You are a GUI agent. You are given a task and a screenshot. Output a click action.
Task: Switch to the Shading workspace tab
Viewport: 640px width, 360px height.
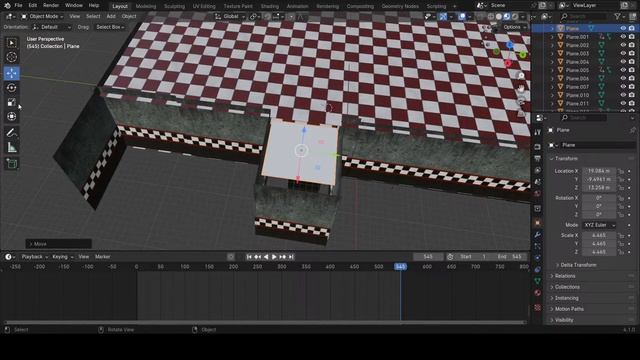[x=270, y=6]
